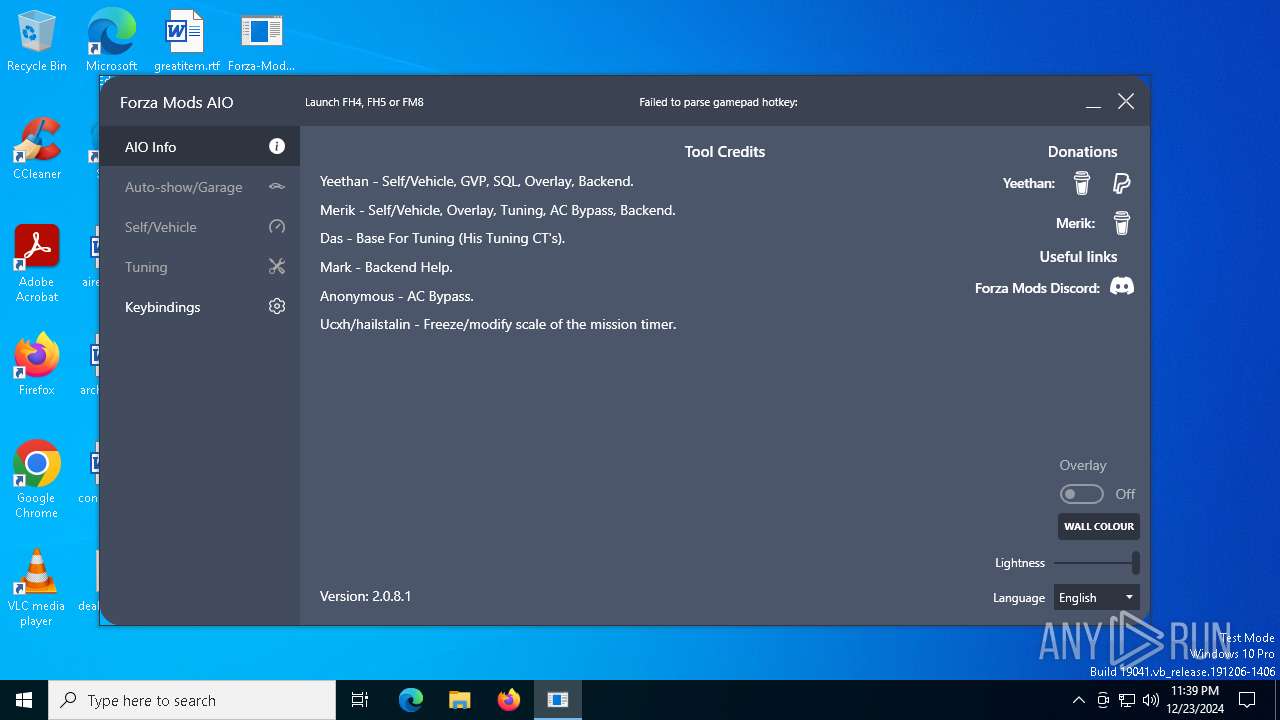
Task: Open Merik's coffee donation icon
Action: pos(1122,223)
